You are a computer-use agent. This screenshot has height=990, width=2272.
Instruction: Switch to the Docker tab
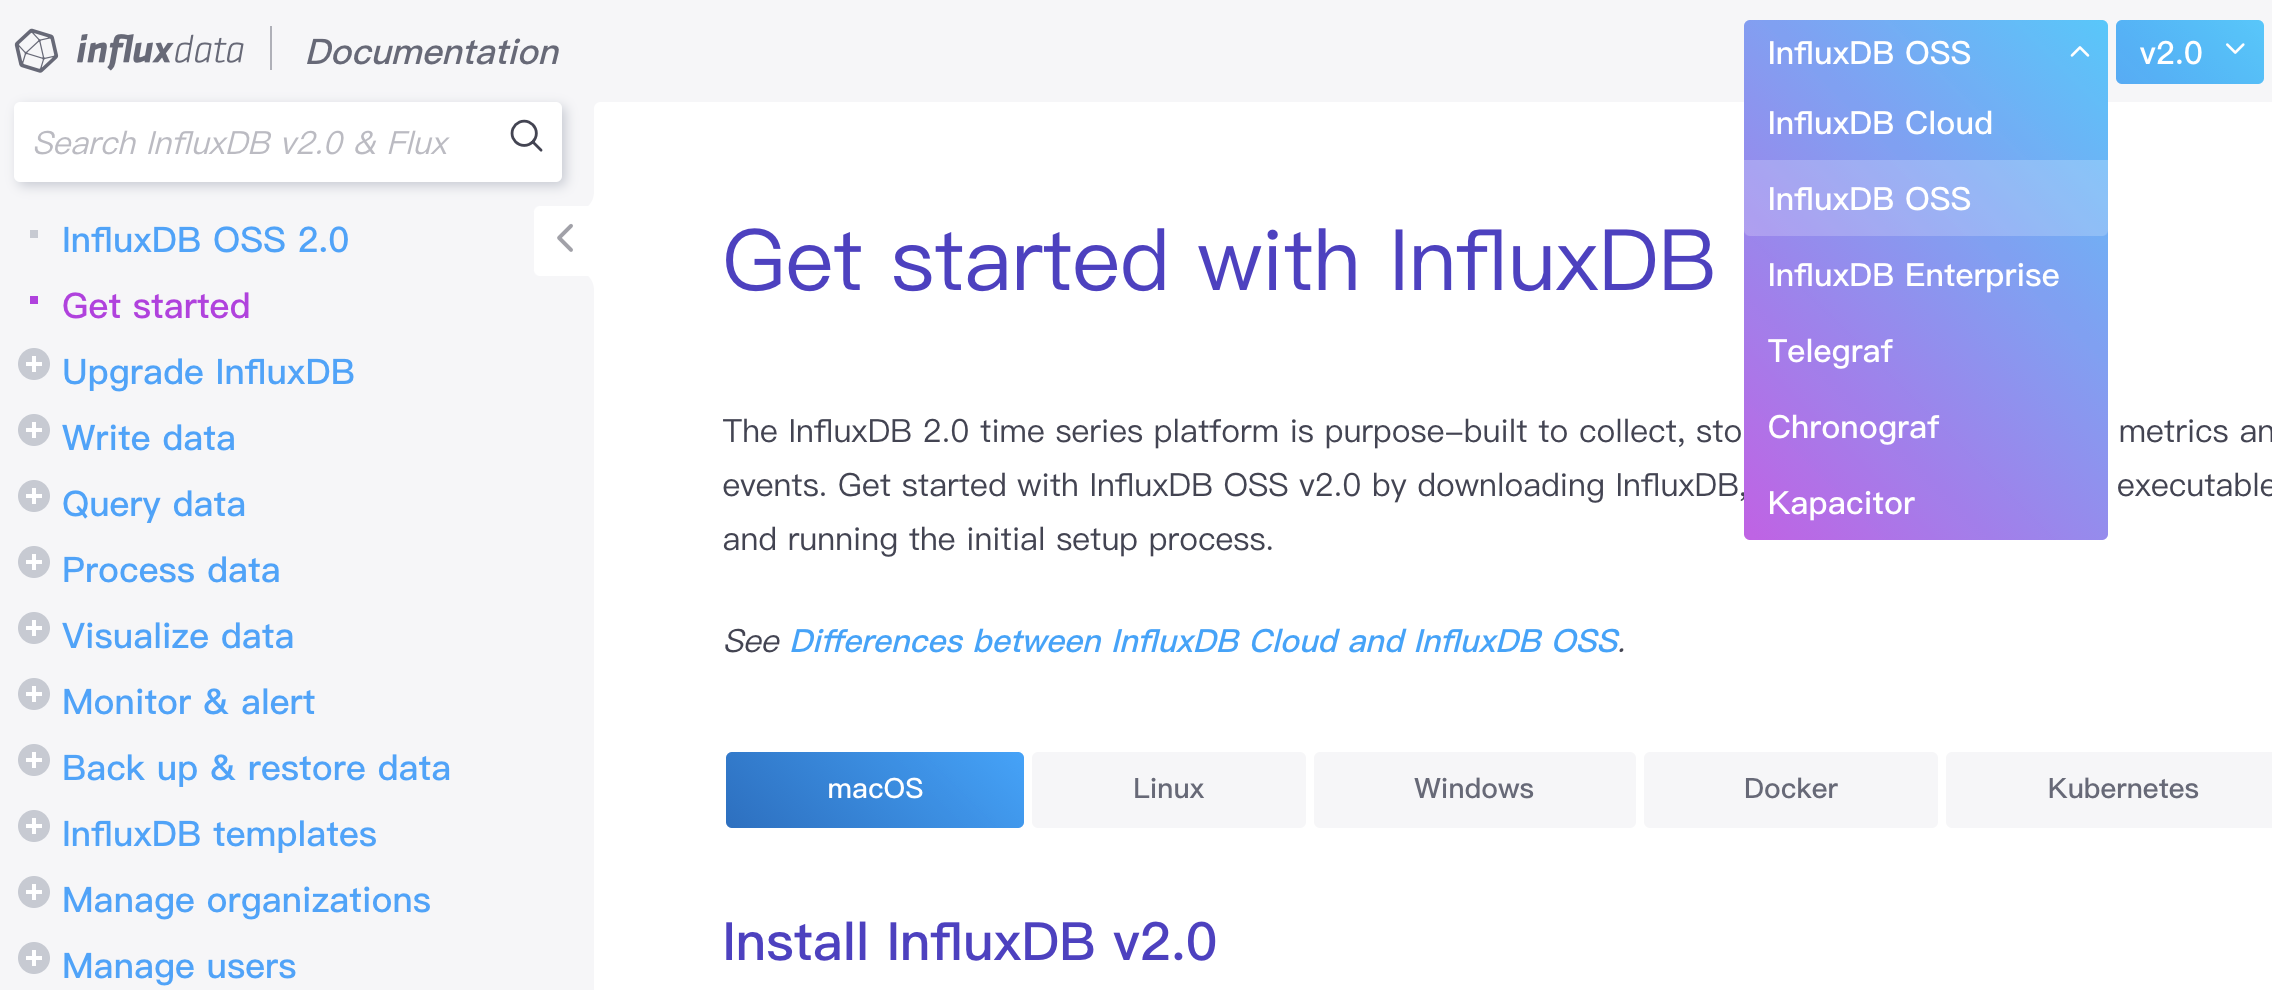coord(1791,789)
